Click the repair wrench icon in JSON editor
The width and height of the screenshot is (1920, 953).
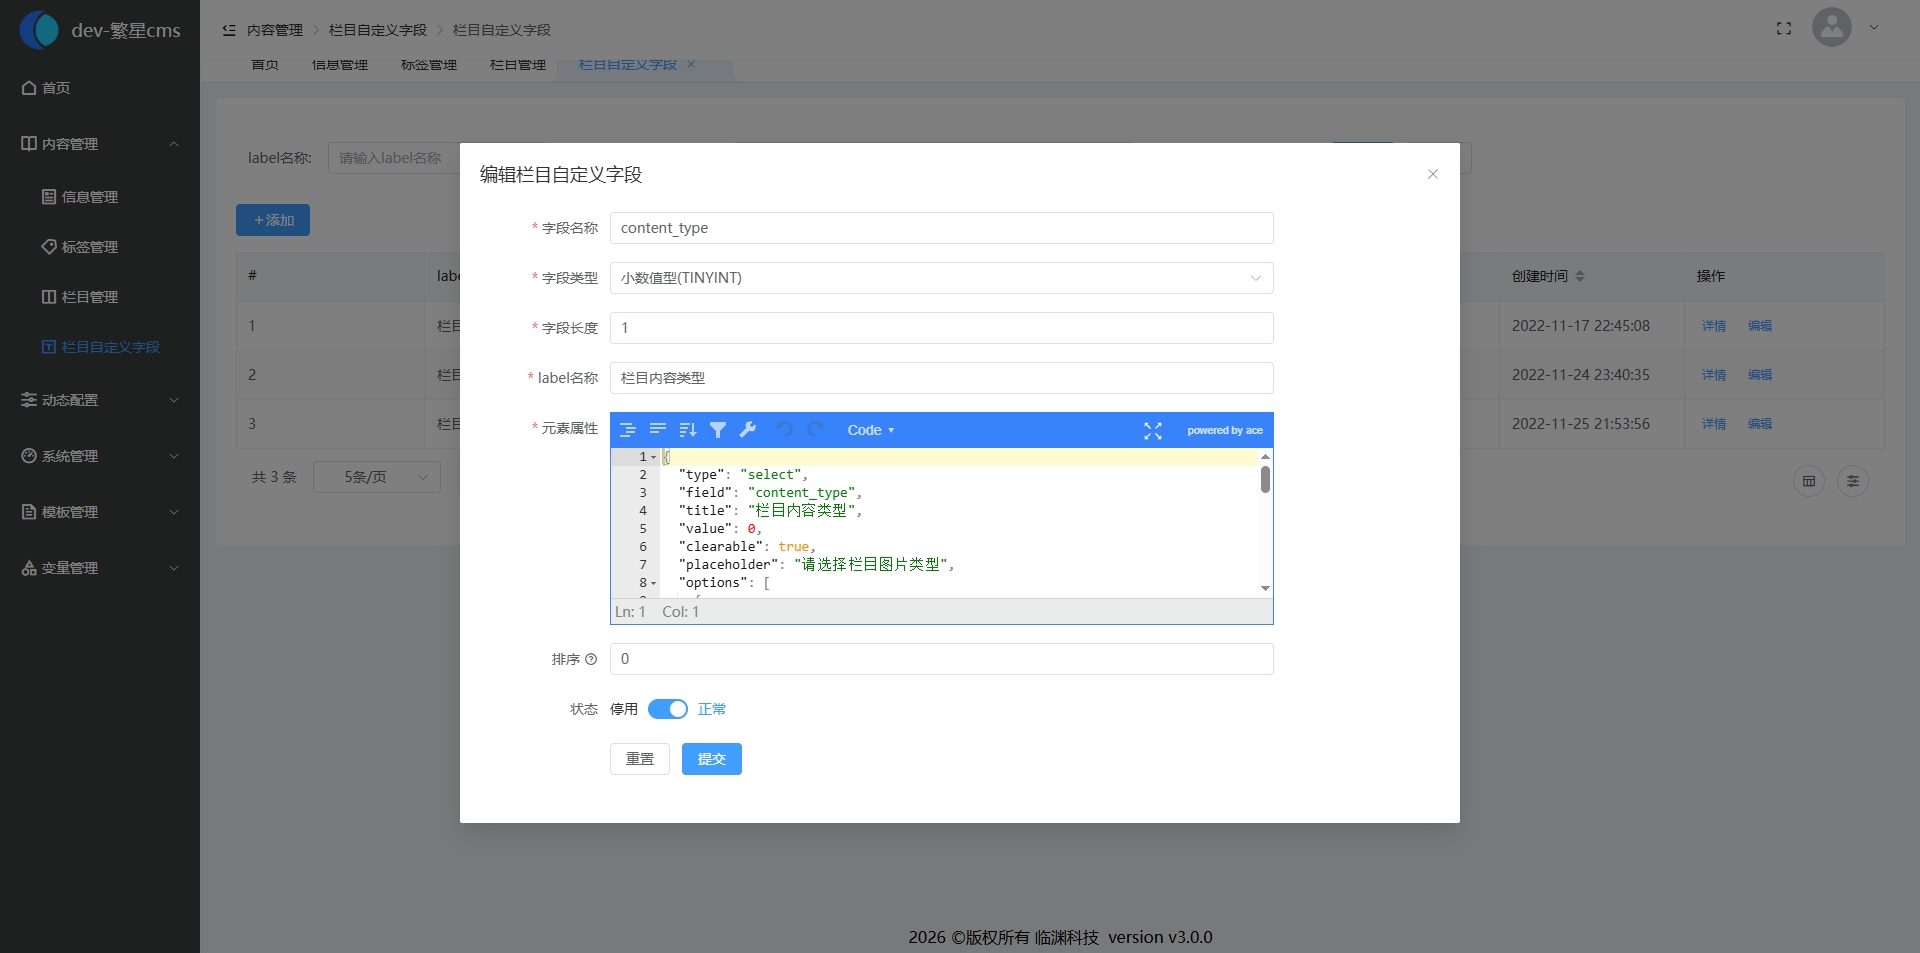(747, 430)
